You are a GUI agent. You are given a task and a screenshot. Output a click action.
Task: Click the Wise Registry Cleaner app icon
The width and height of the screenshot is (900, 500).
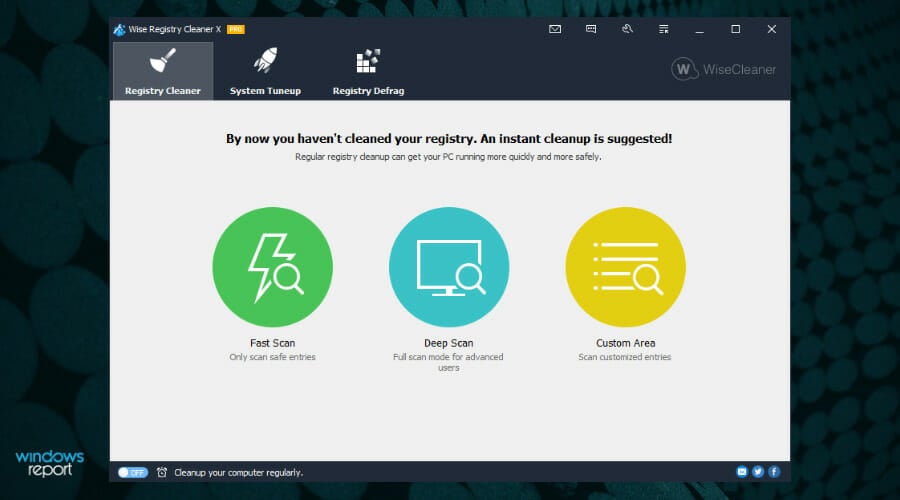pyautogui.click(x=119, y=29)
